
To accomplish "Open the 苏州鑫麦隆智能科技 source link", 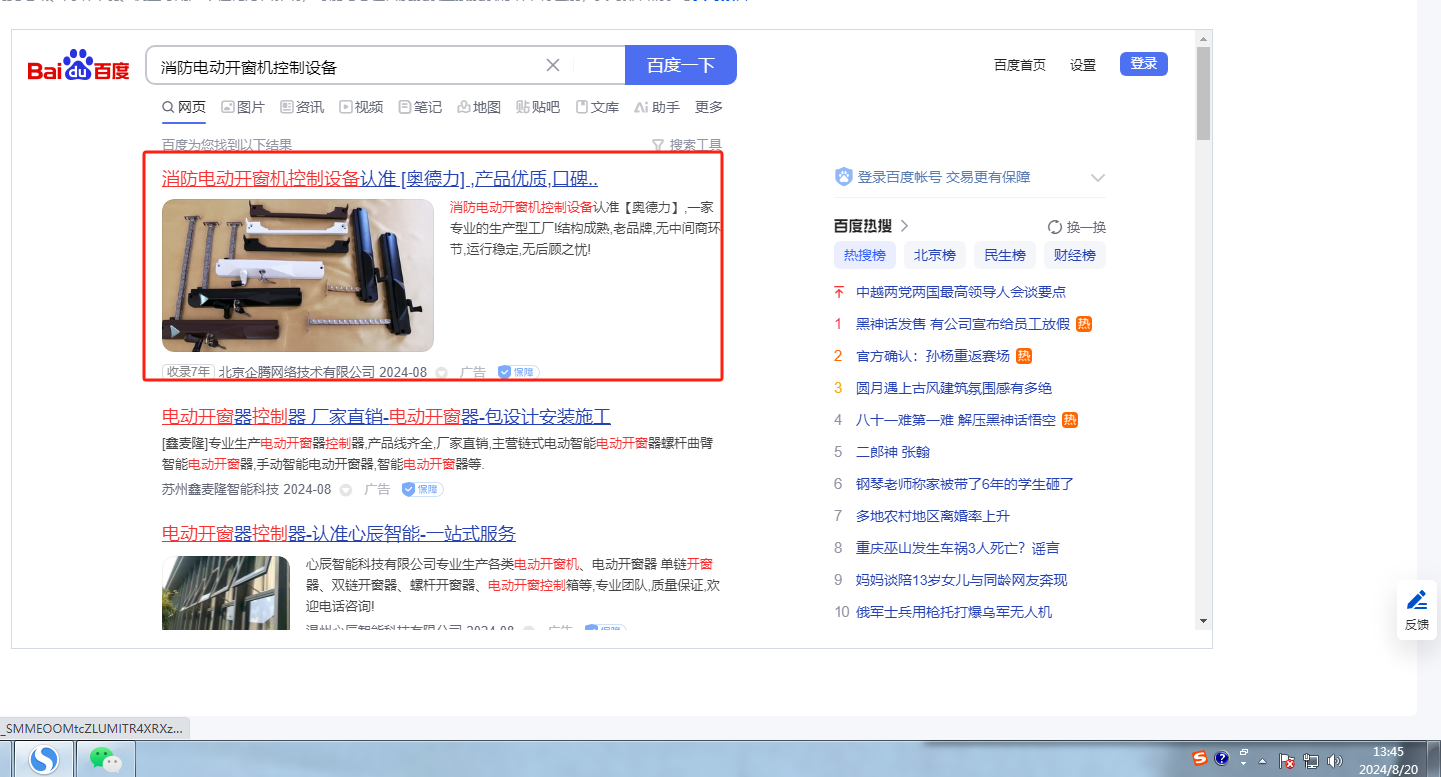I will 221,489.
